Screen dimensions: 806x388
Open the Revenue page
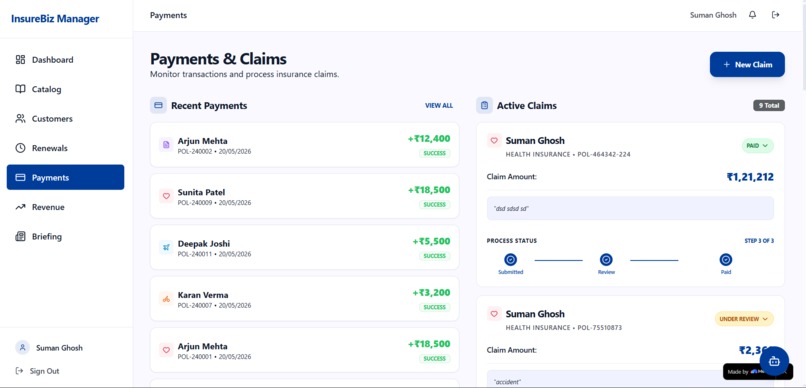click(x=65, y=207)
